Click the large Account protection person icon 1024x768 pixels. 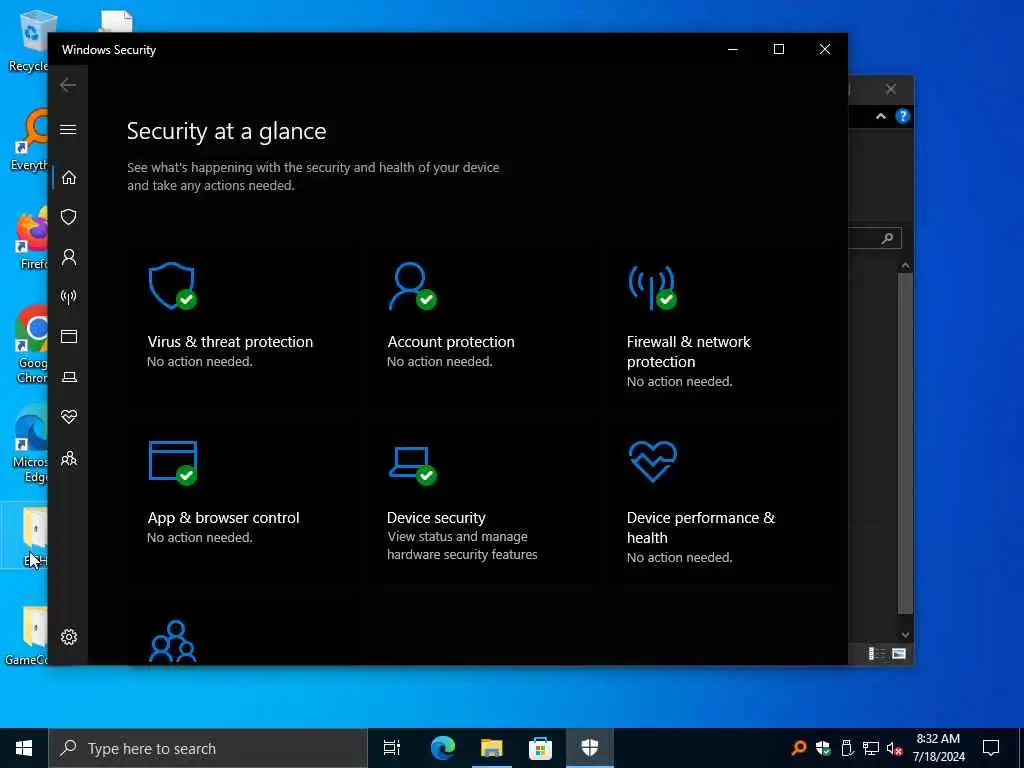click(412, 286)
